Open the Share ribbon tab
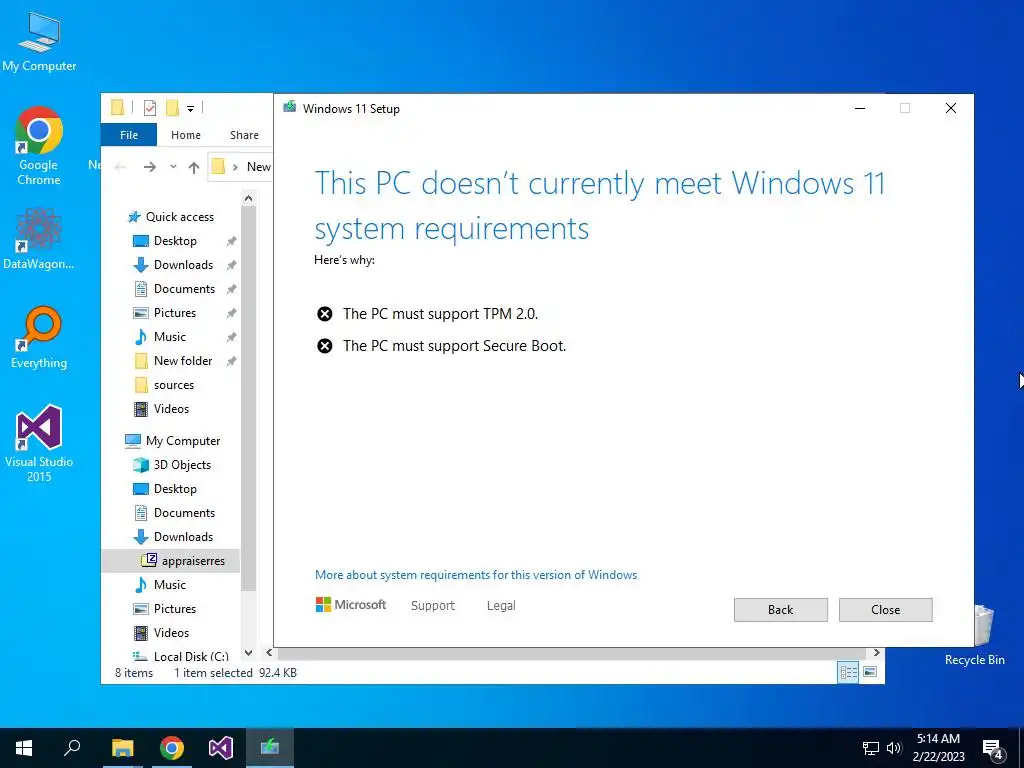Screen dimensions: 1024x768 (244, 135)
